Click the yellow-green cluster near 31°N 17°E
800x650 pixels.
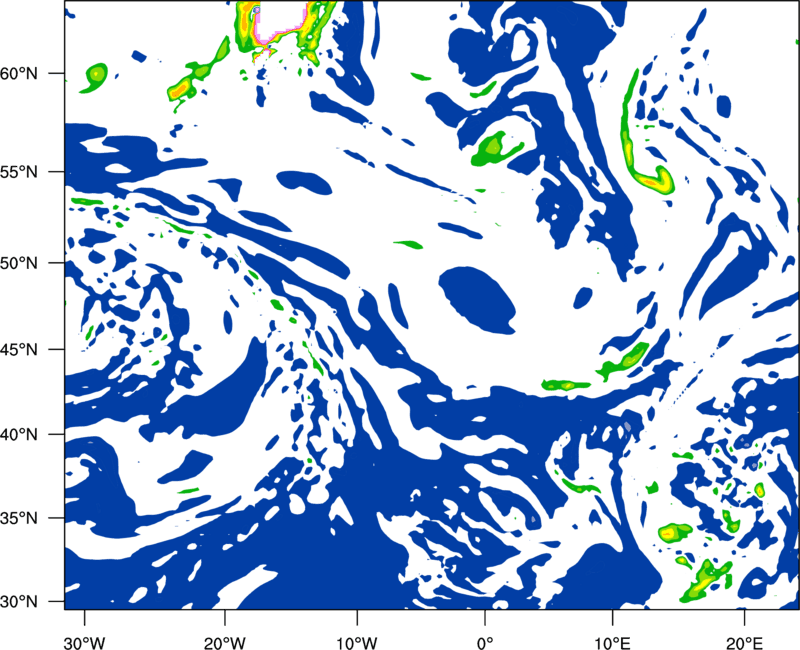(x=707, y=579)
